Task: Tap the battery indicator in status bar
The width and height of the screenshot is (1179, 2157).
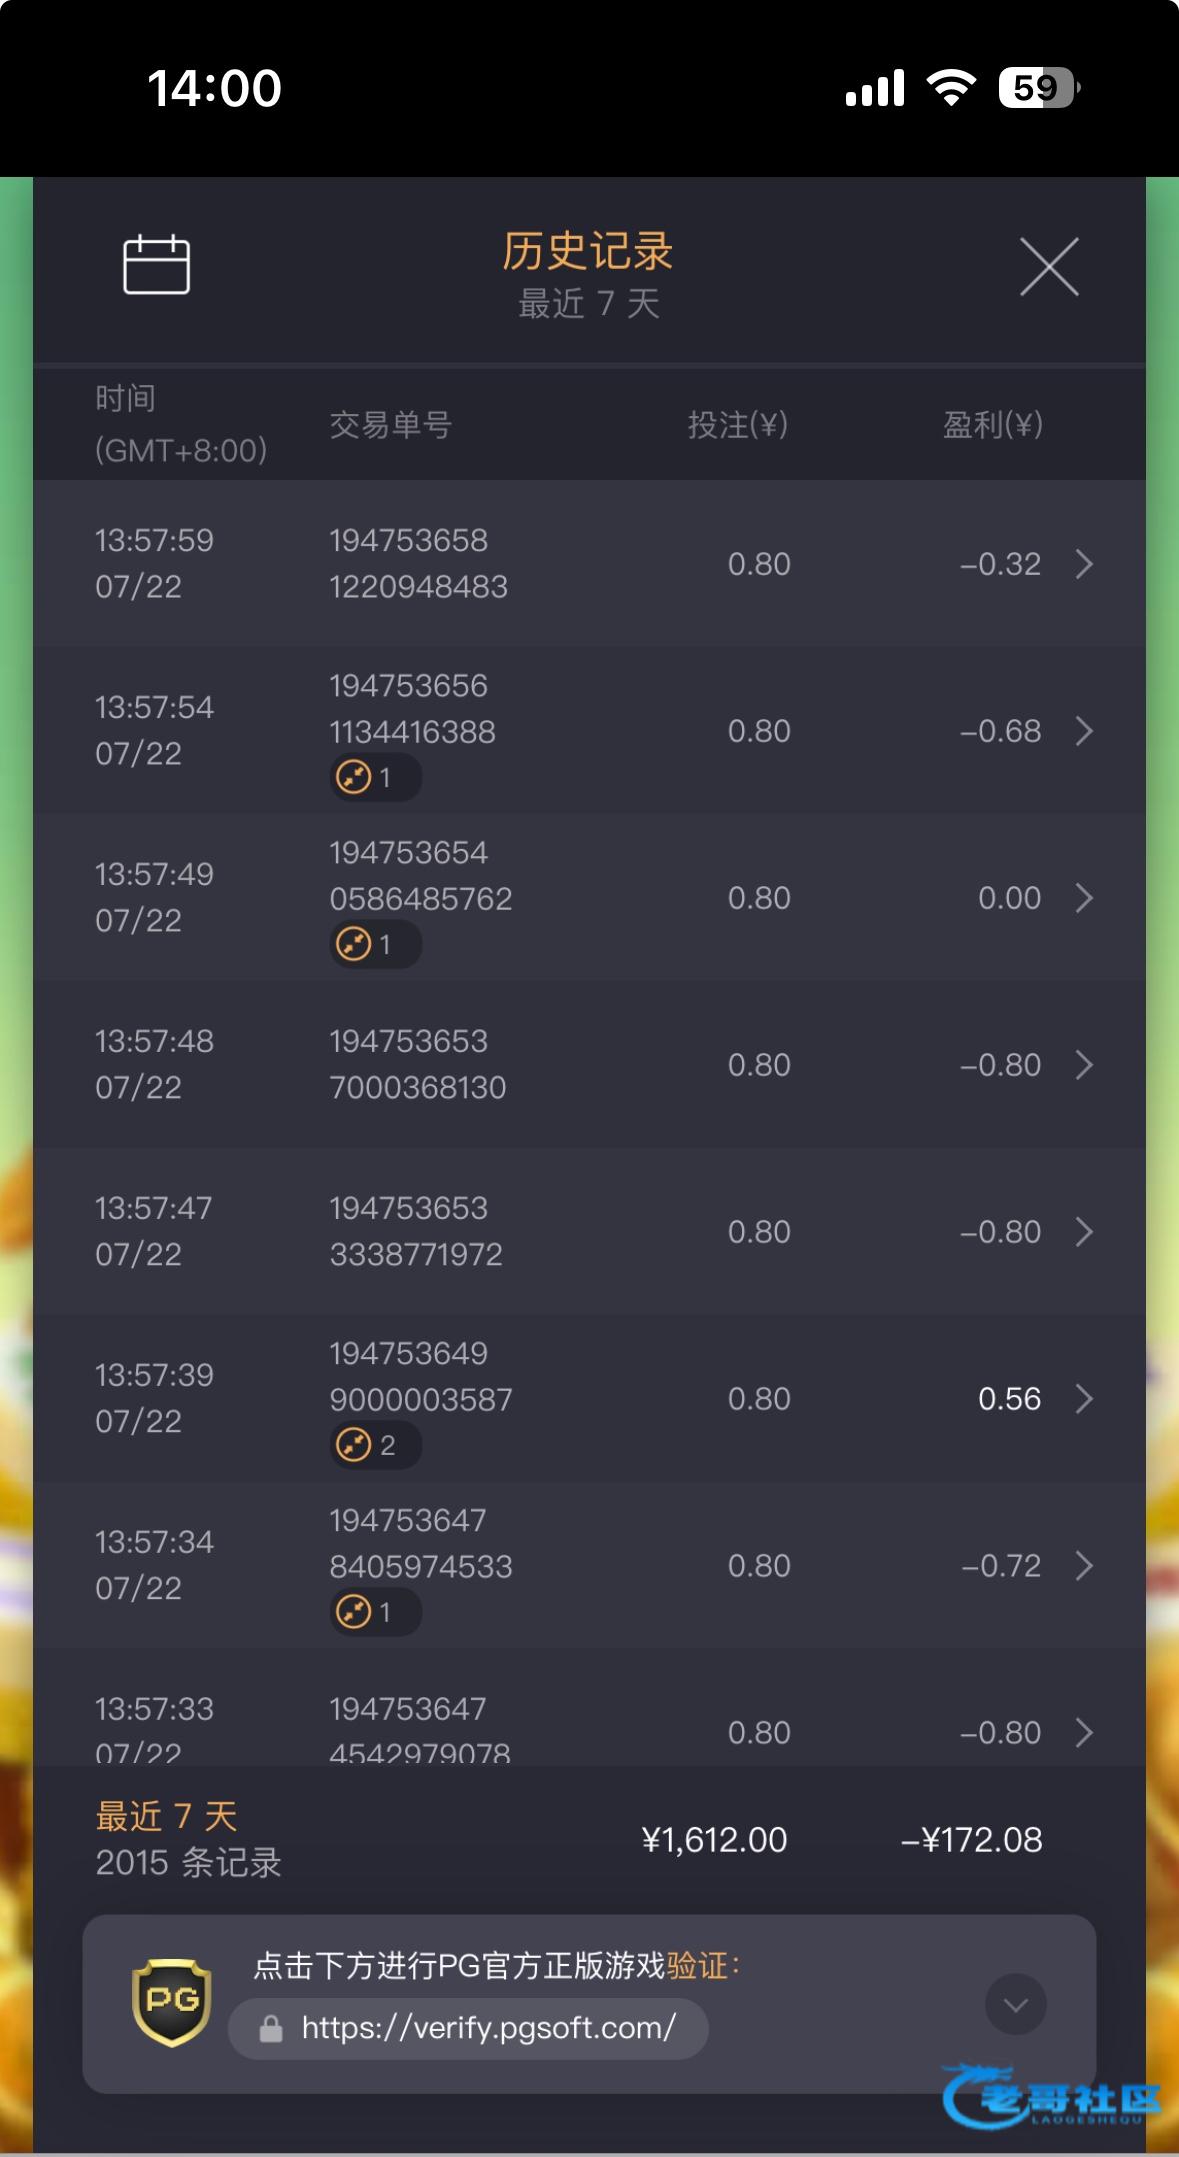Action: pos(1038,88)
